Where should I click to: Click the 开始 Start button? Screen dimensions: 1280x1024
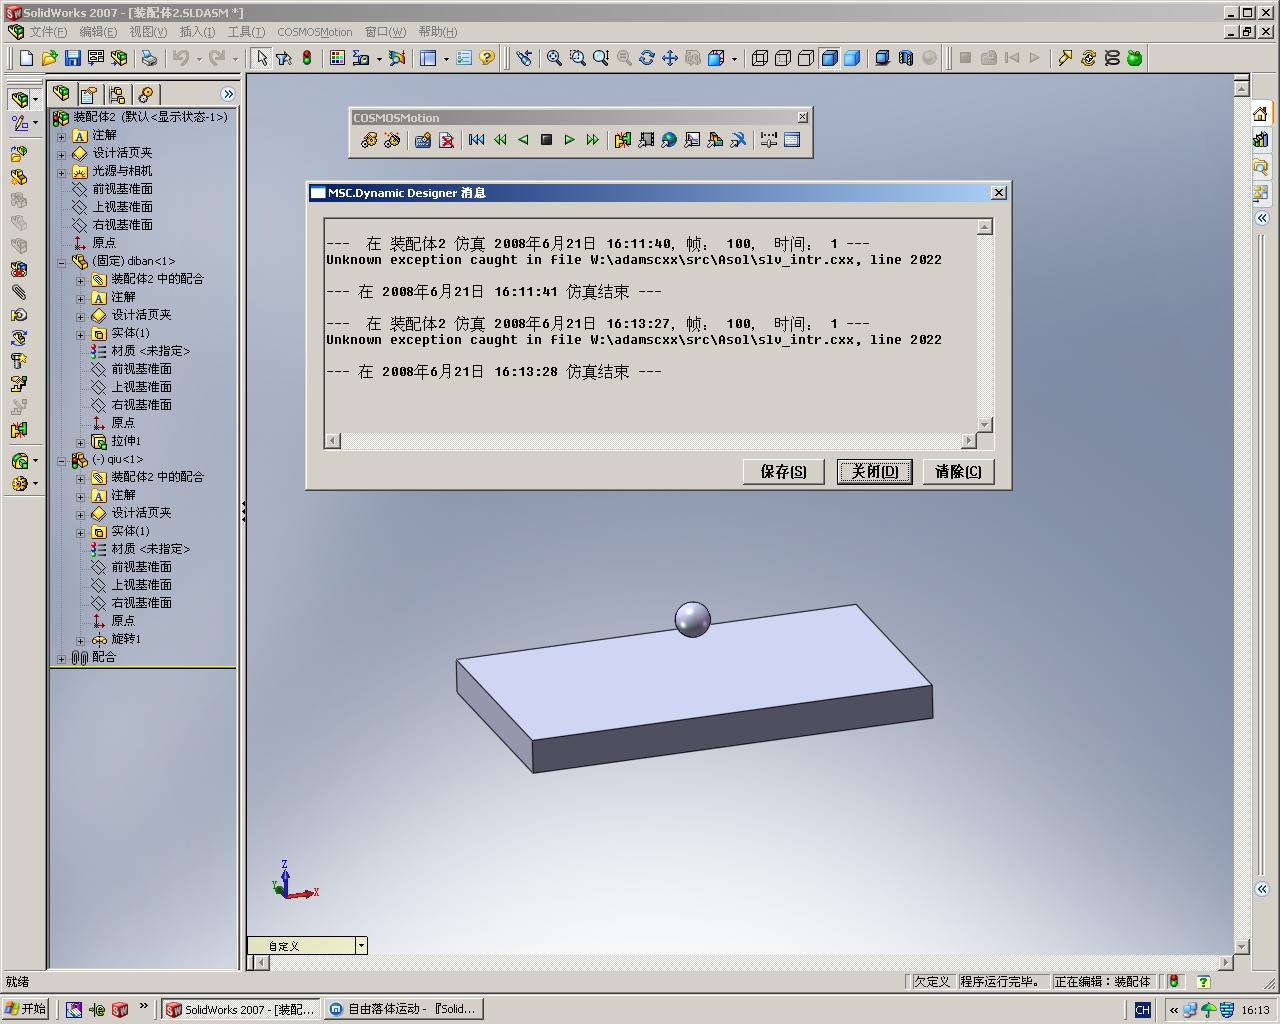click(x=26, y=1009)
